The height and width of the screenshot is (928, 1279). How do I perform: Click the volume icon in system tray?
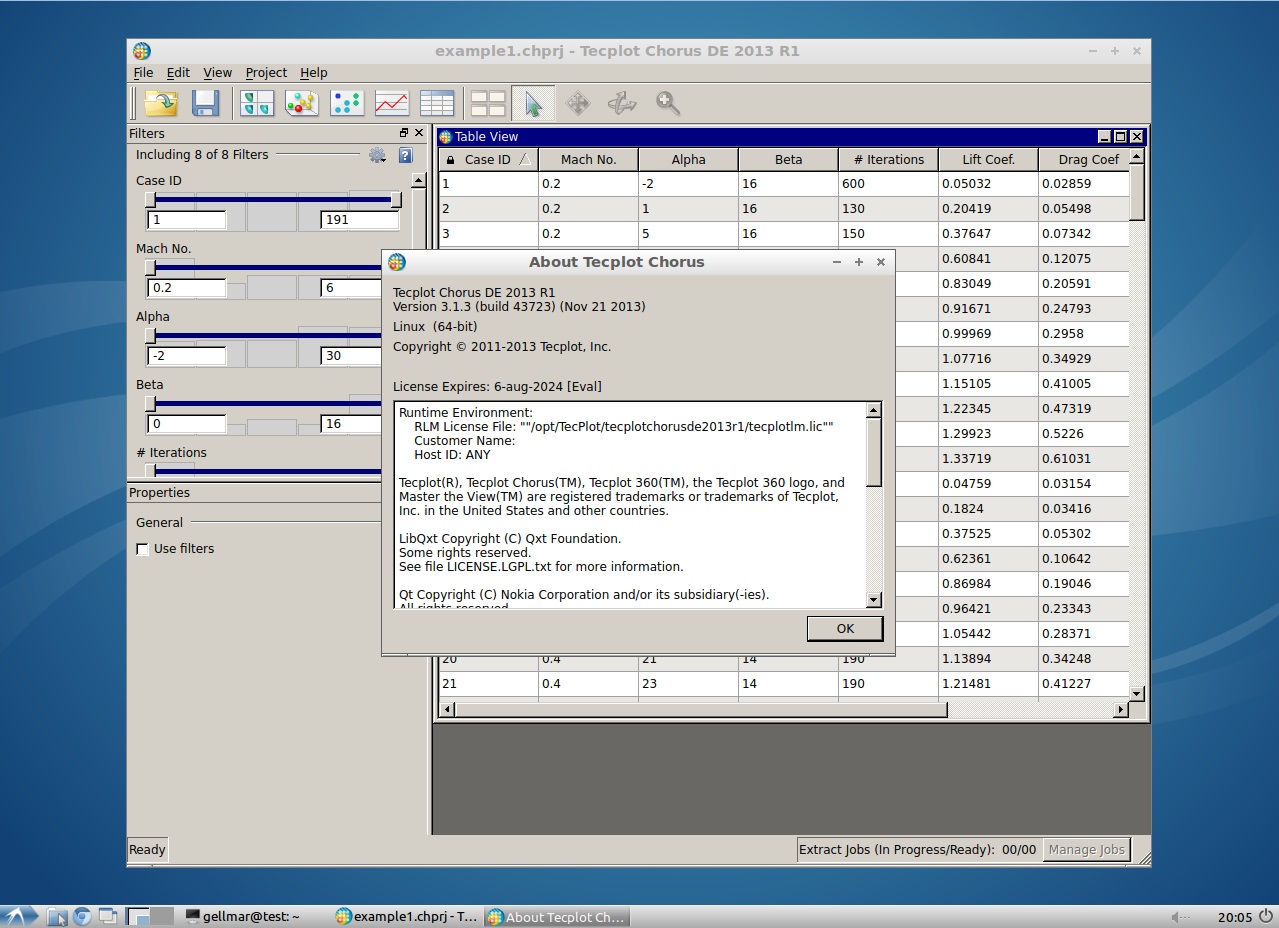coord(1181,917)
